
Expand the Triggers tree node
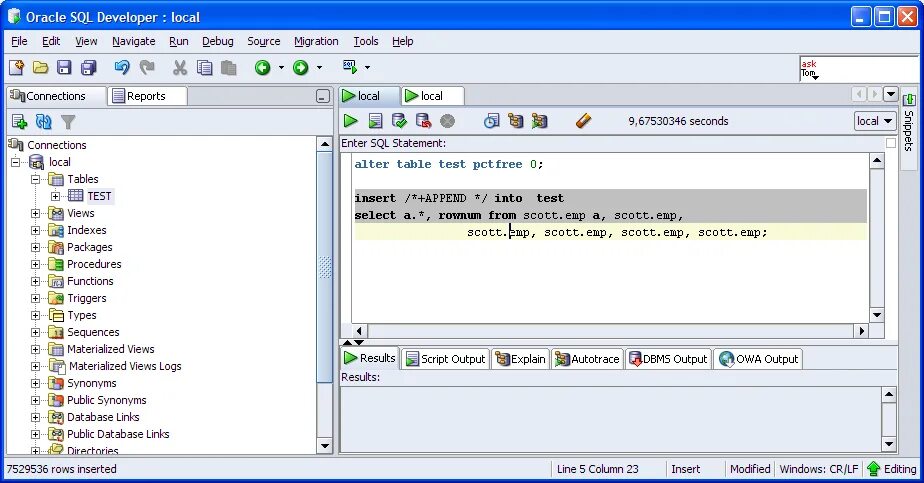pyautogui.click(x=35, y=298)
